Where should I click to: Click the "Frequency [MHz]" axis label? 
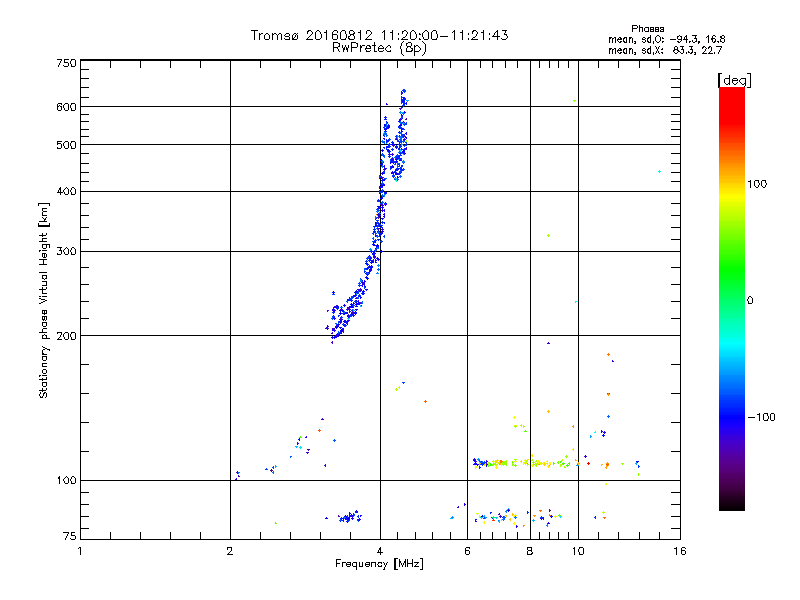[x=379, y=564]
